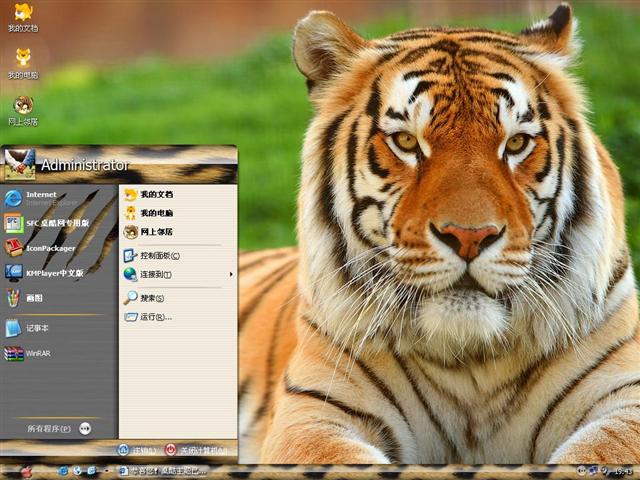Switch to the taskbar window button

pos(163,471)
